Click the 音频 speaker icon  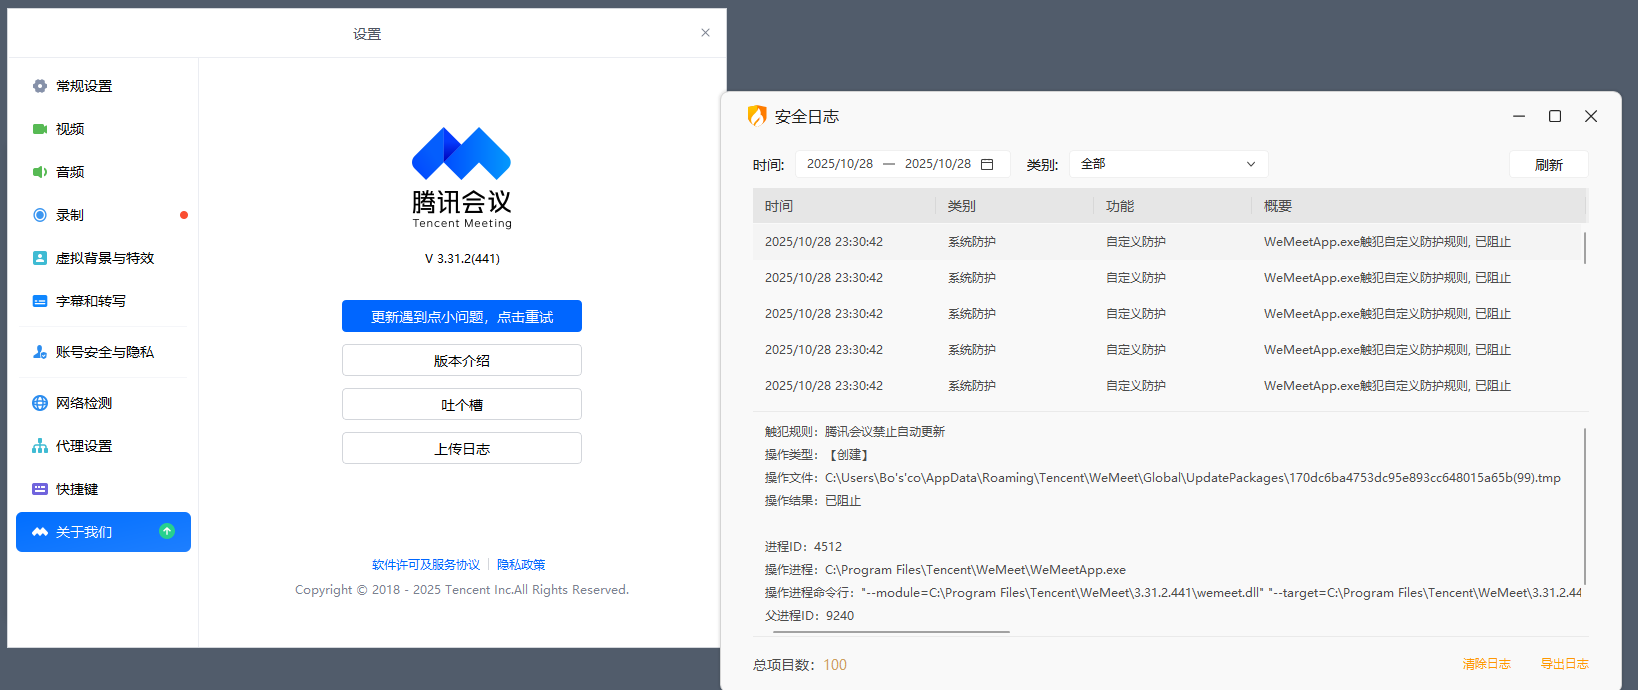[40, 172]
